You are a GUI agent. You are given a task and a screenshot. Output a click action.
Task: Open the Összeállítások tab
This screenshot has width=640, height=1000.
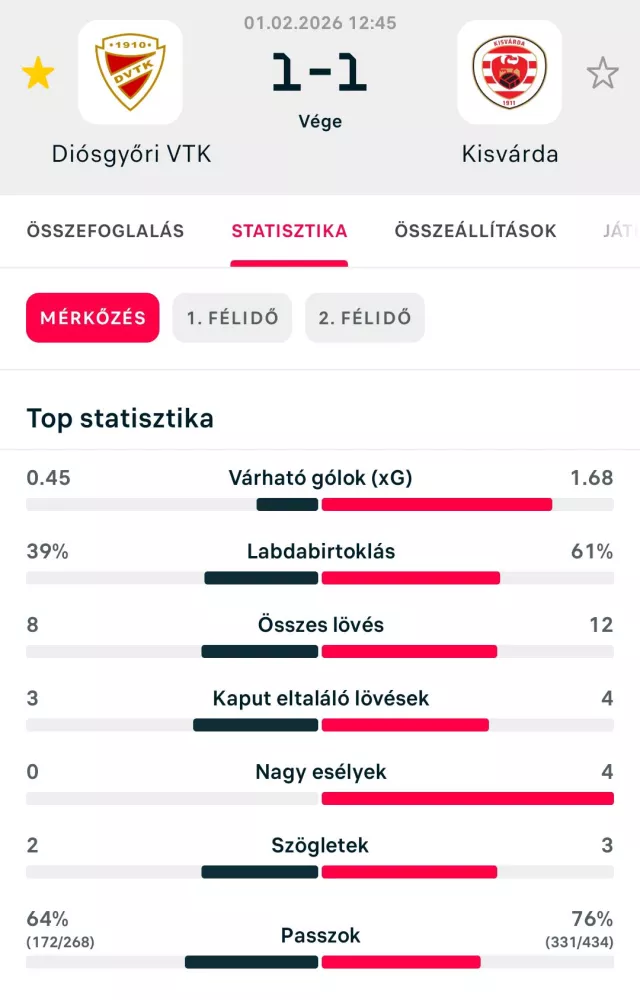pos(475,231)
